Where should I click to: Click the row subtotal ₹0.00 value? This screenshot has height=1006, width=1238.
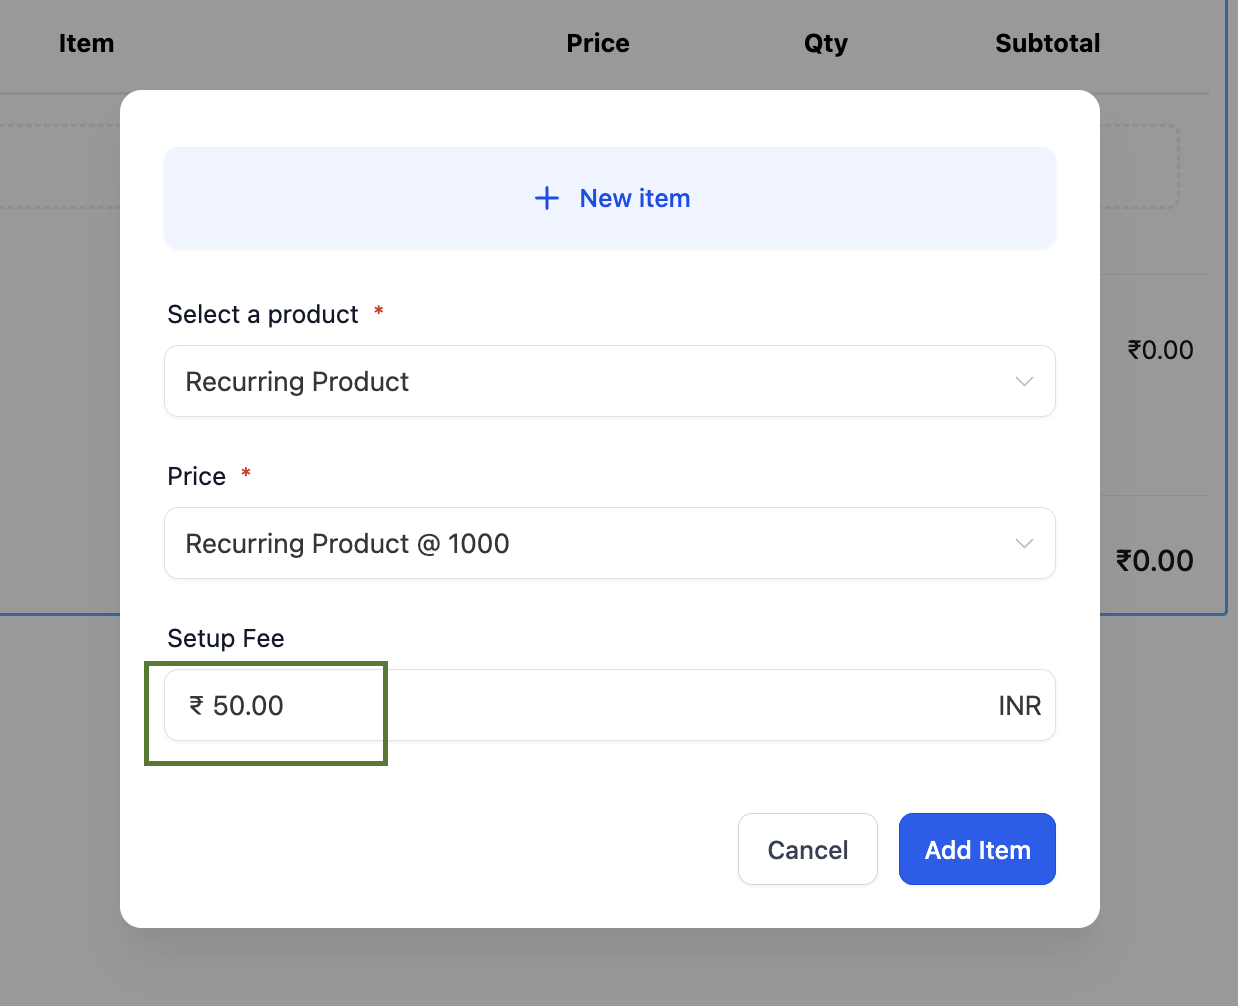coord(1160,350)
